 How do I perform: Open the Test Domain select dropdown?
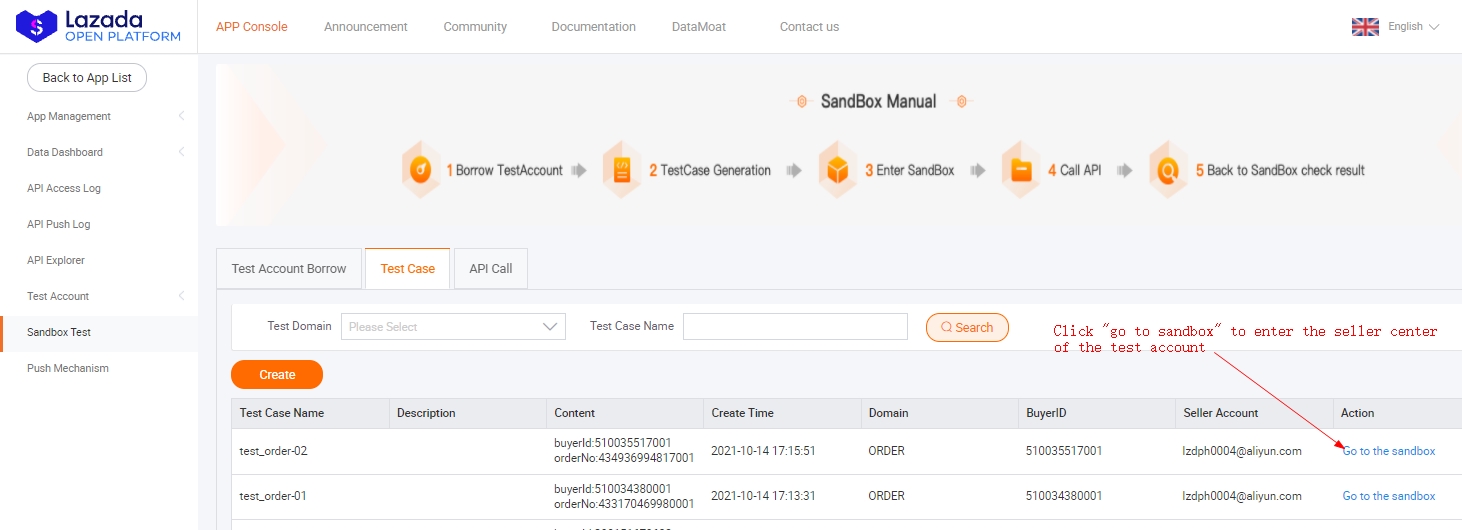click(x=453, y=327)
